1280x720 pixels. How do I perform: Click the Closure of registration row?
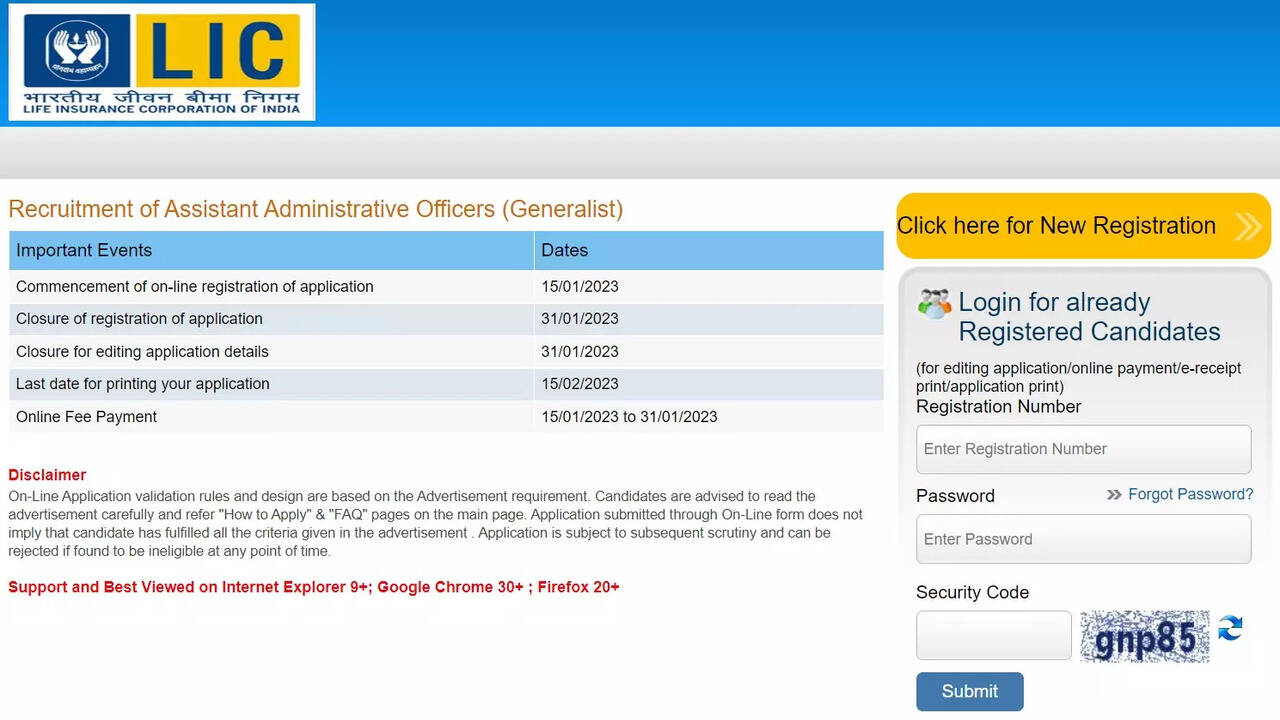coord(139,318)
